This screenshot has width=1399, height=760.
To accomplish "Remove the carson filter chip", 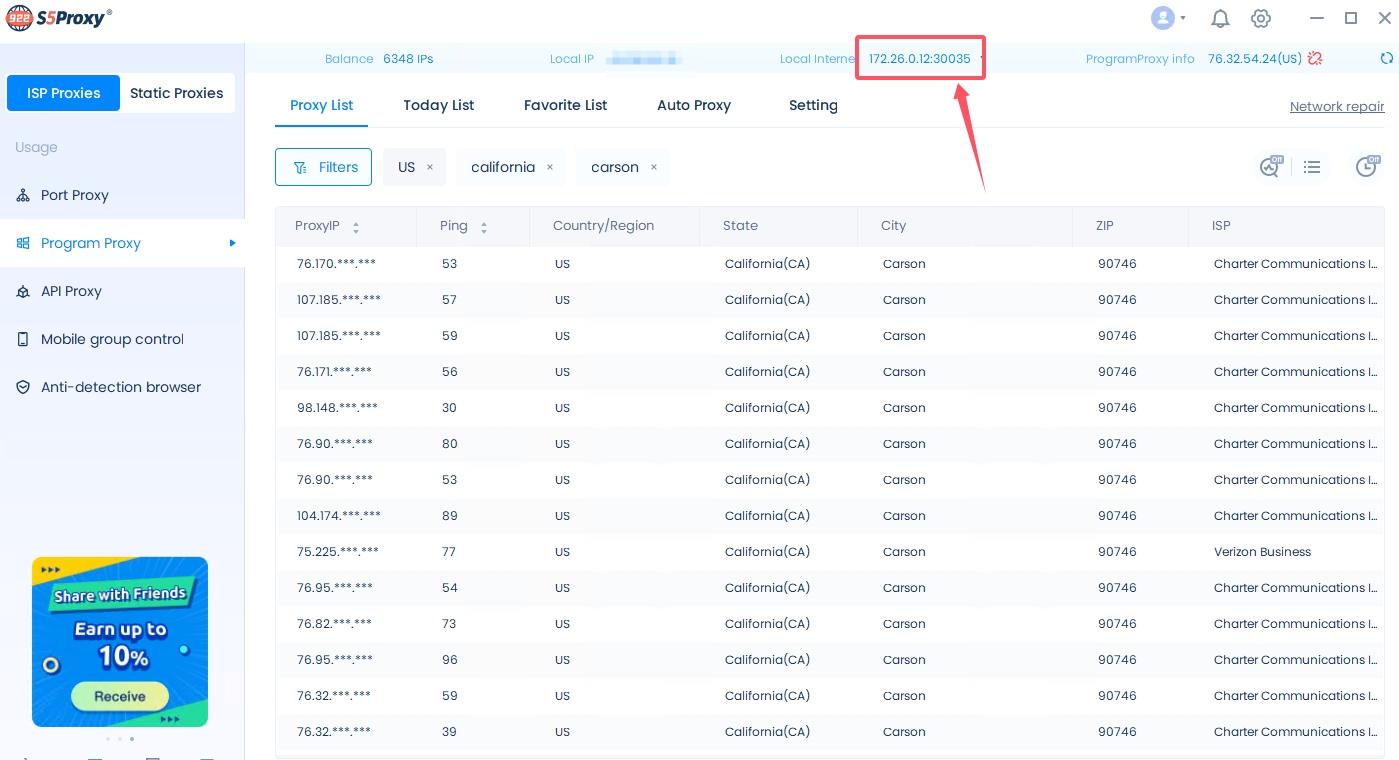I will [x=654, y=167].
